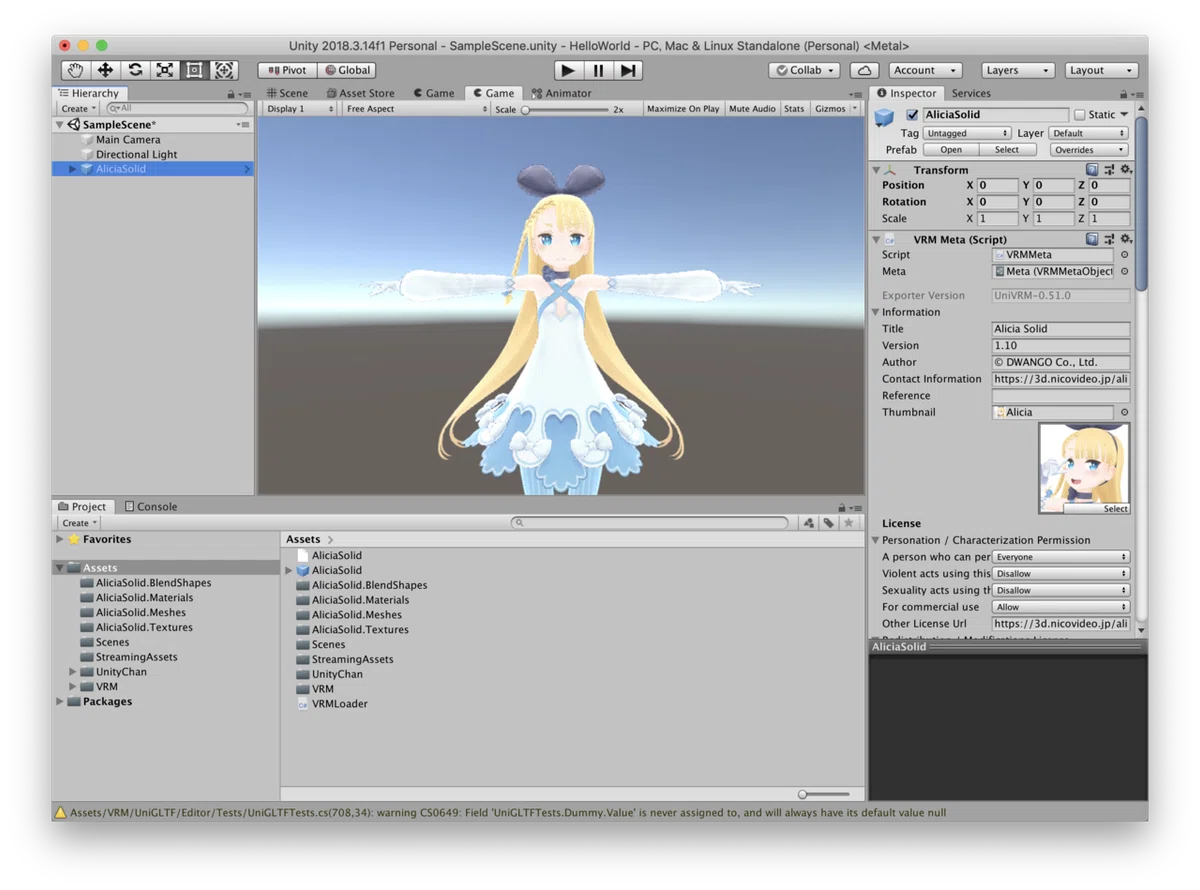The height and width of the screenshot is (890, 1200).
Task: Click the Hierarchy panel lock icon
Action: pyautogui.click(x=231, y=94)
